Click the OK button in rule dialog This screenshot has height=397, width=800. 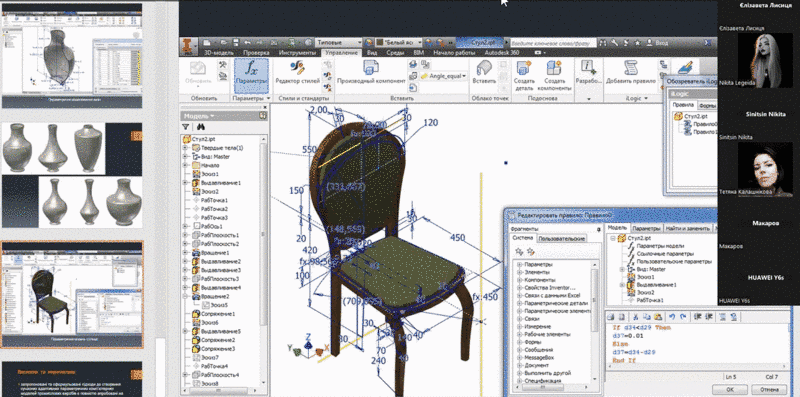(729, 389)
